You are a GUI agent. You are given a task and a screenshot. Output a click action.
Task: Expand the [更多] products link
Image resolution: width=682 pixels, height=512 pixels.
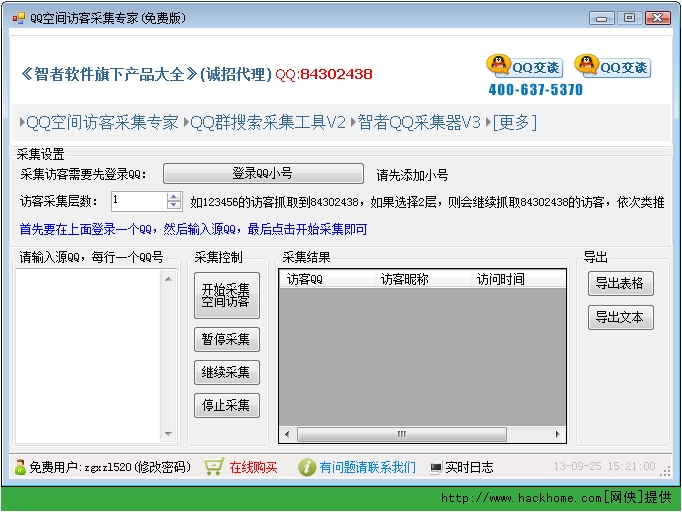pos(515,122)
